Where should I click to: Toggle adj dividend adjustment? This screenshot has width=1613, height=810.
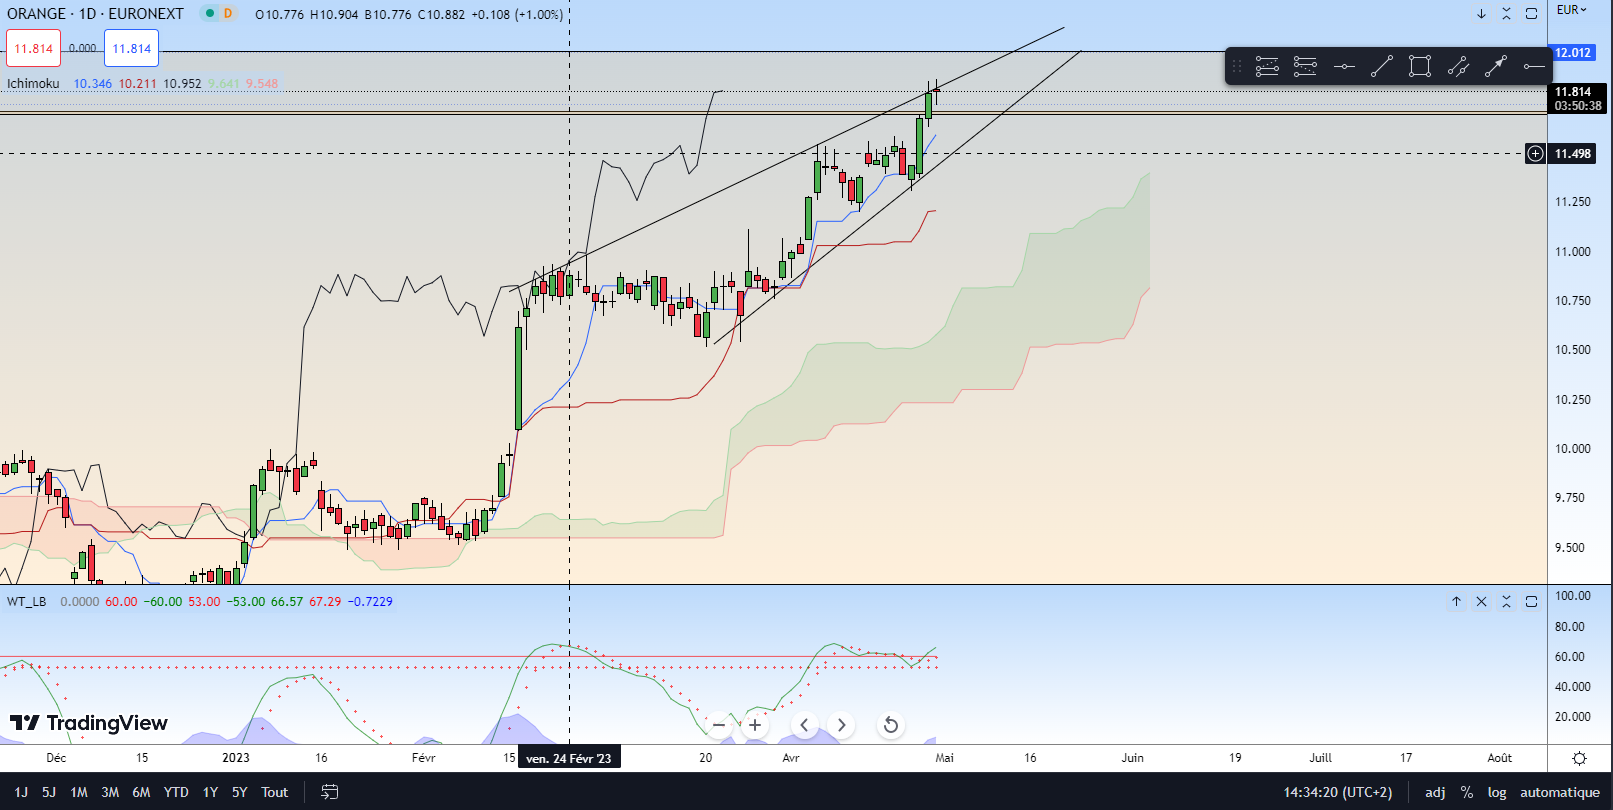click(1435, 792)
